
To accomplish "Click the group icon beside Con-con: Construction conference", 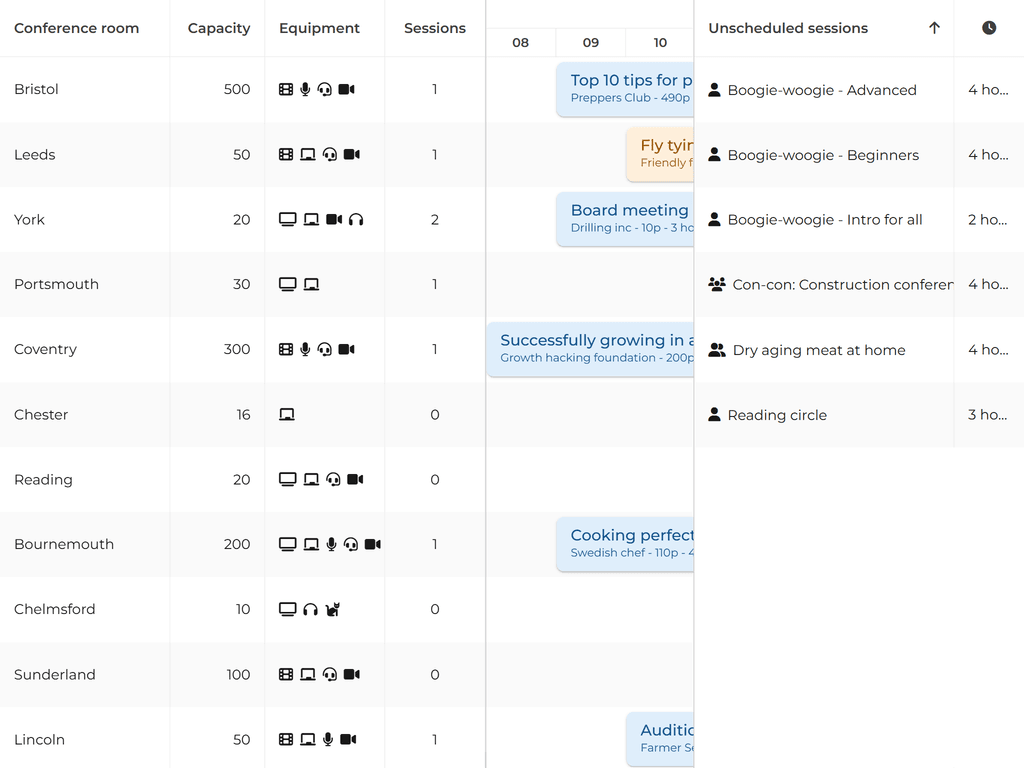I will coord(716,284).
